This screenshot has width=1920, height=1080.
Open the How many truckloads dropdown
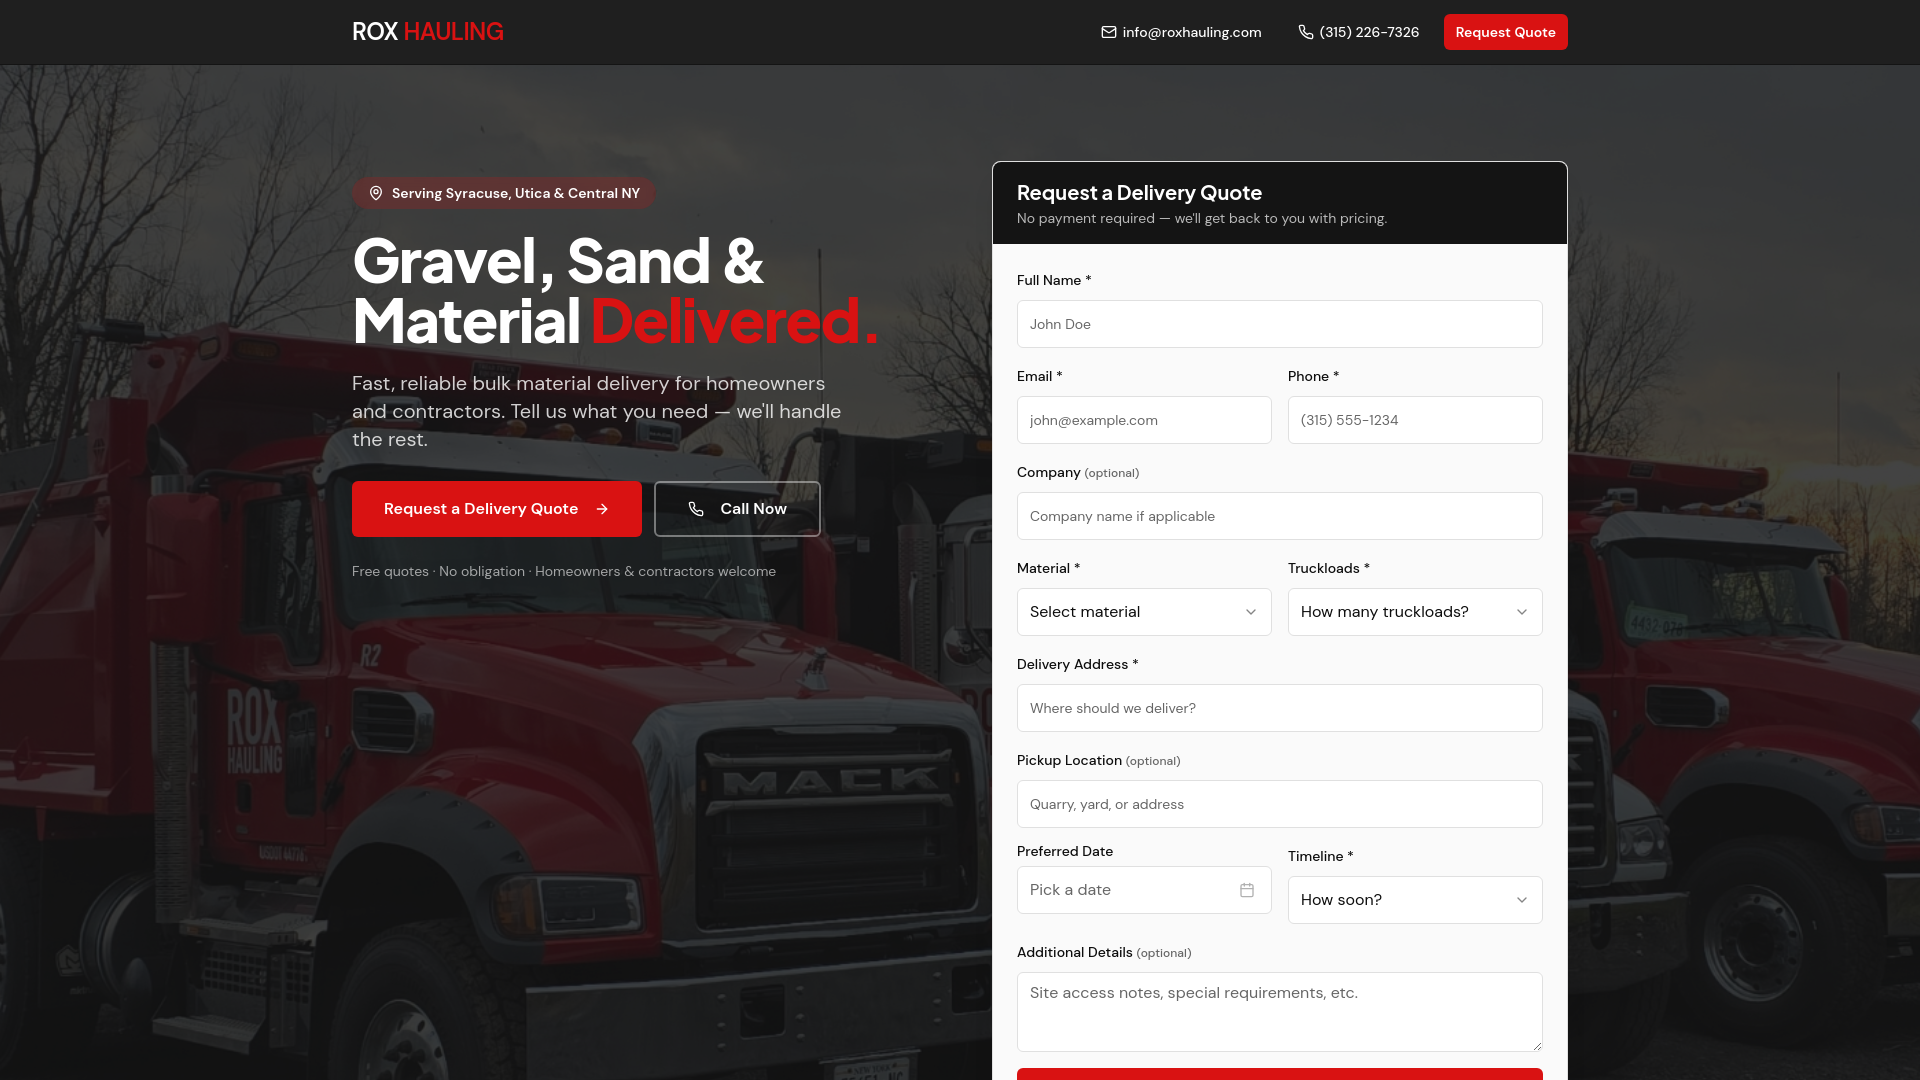pyautogui.click(x=1415, y=612)
